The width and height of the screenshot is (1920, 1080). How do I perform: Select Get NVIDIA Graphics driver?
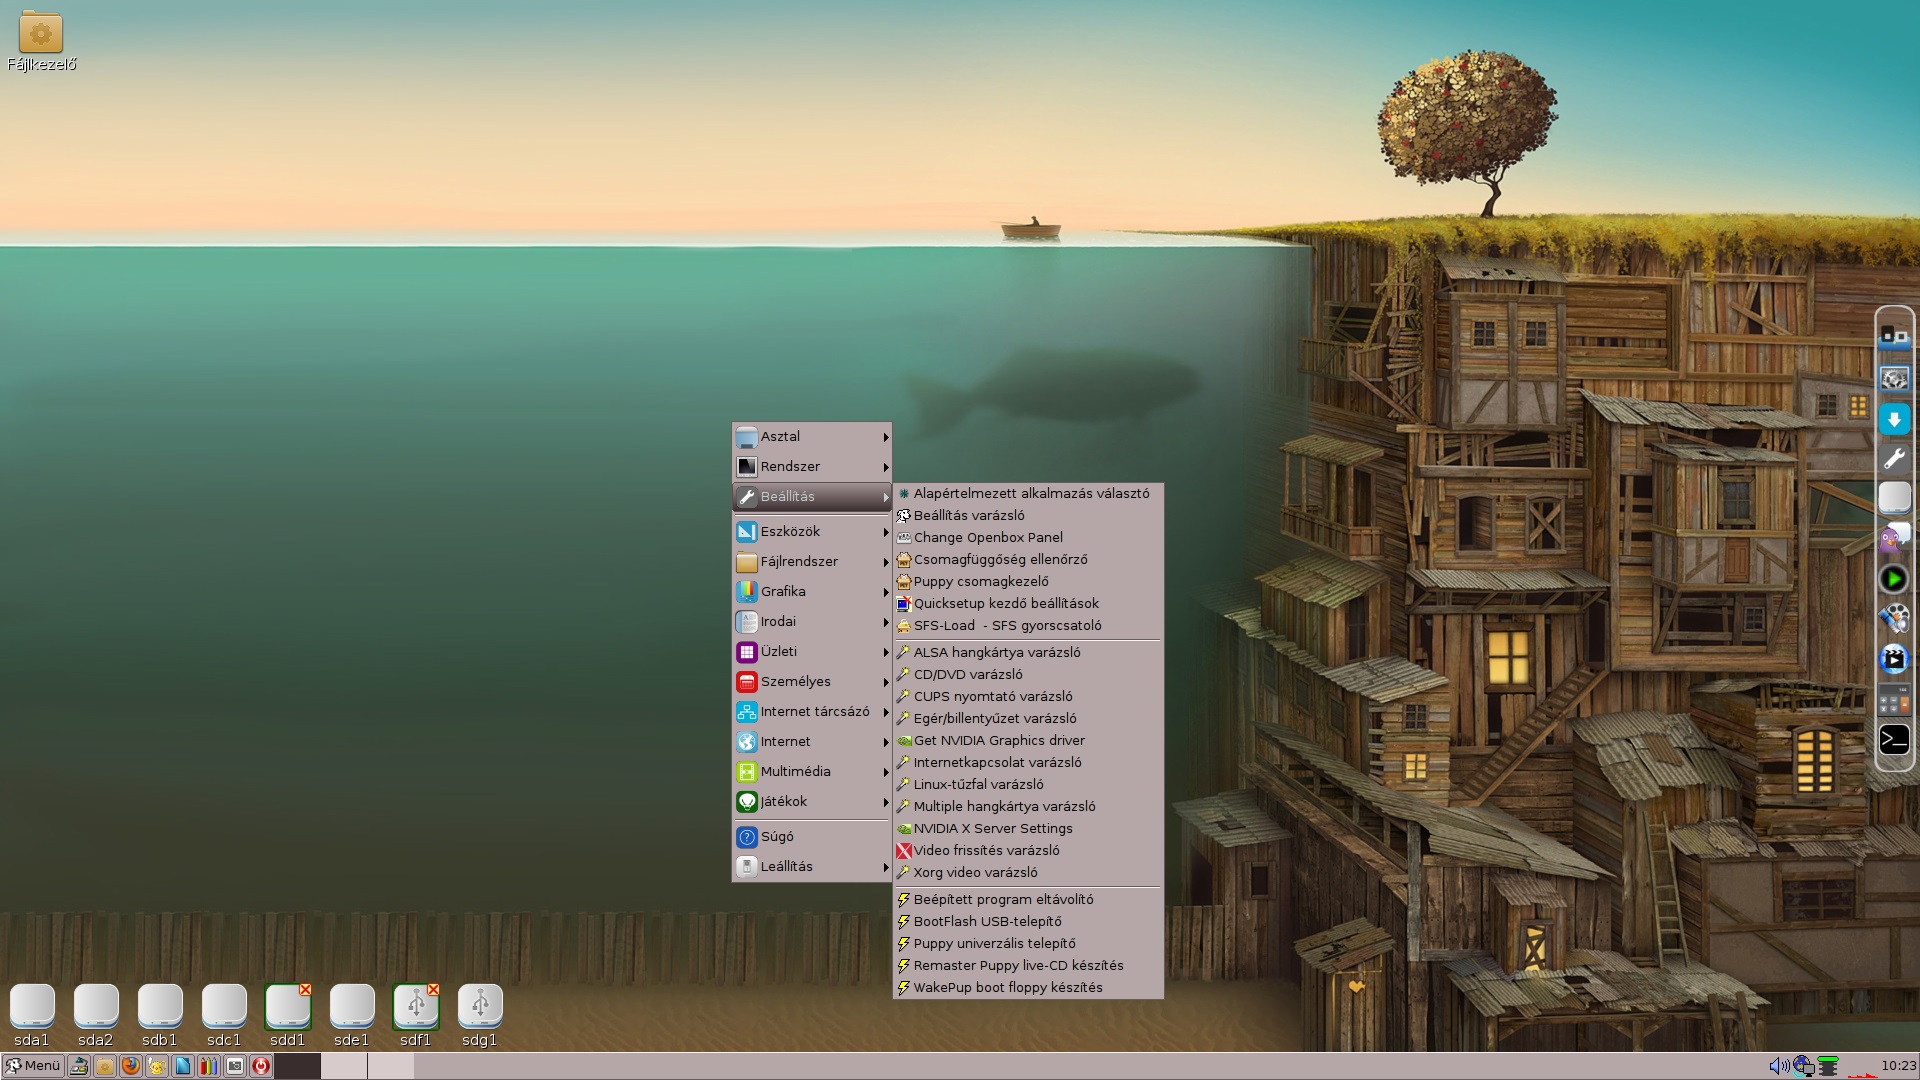tap(1028, 741)
